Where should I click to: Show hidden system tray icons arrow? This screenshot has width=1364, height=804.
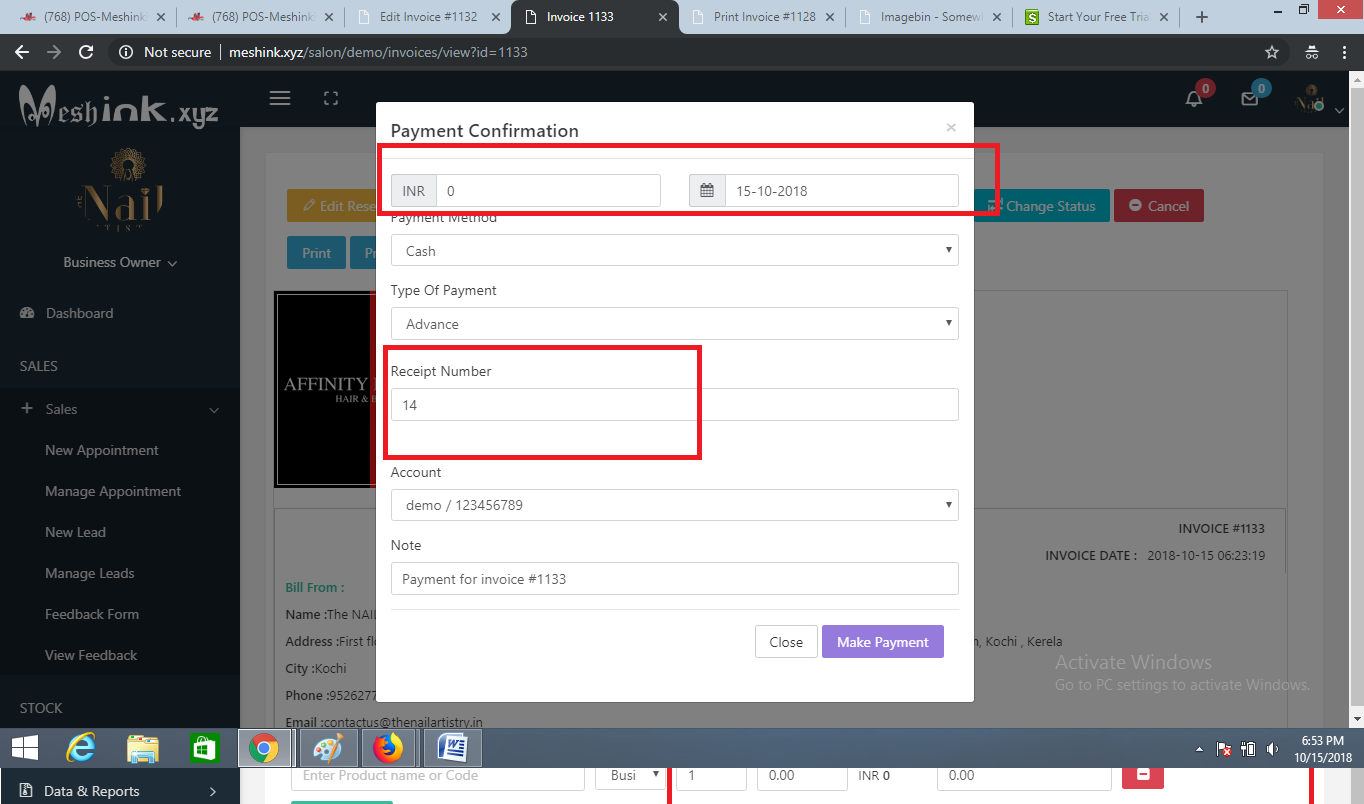(x=1199, y=749)
